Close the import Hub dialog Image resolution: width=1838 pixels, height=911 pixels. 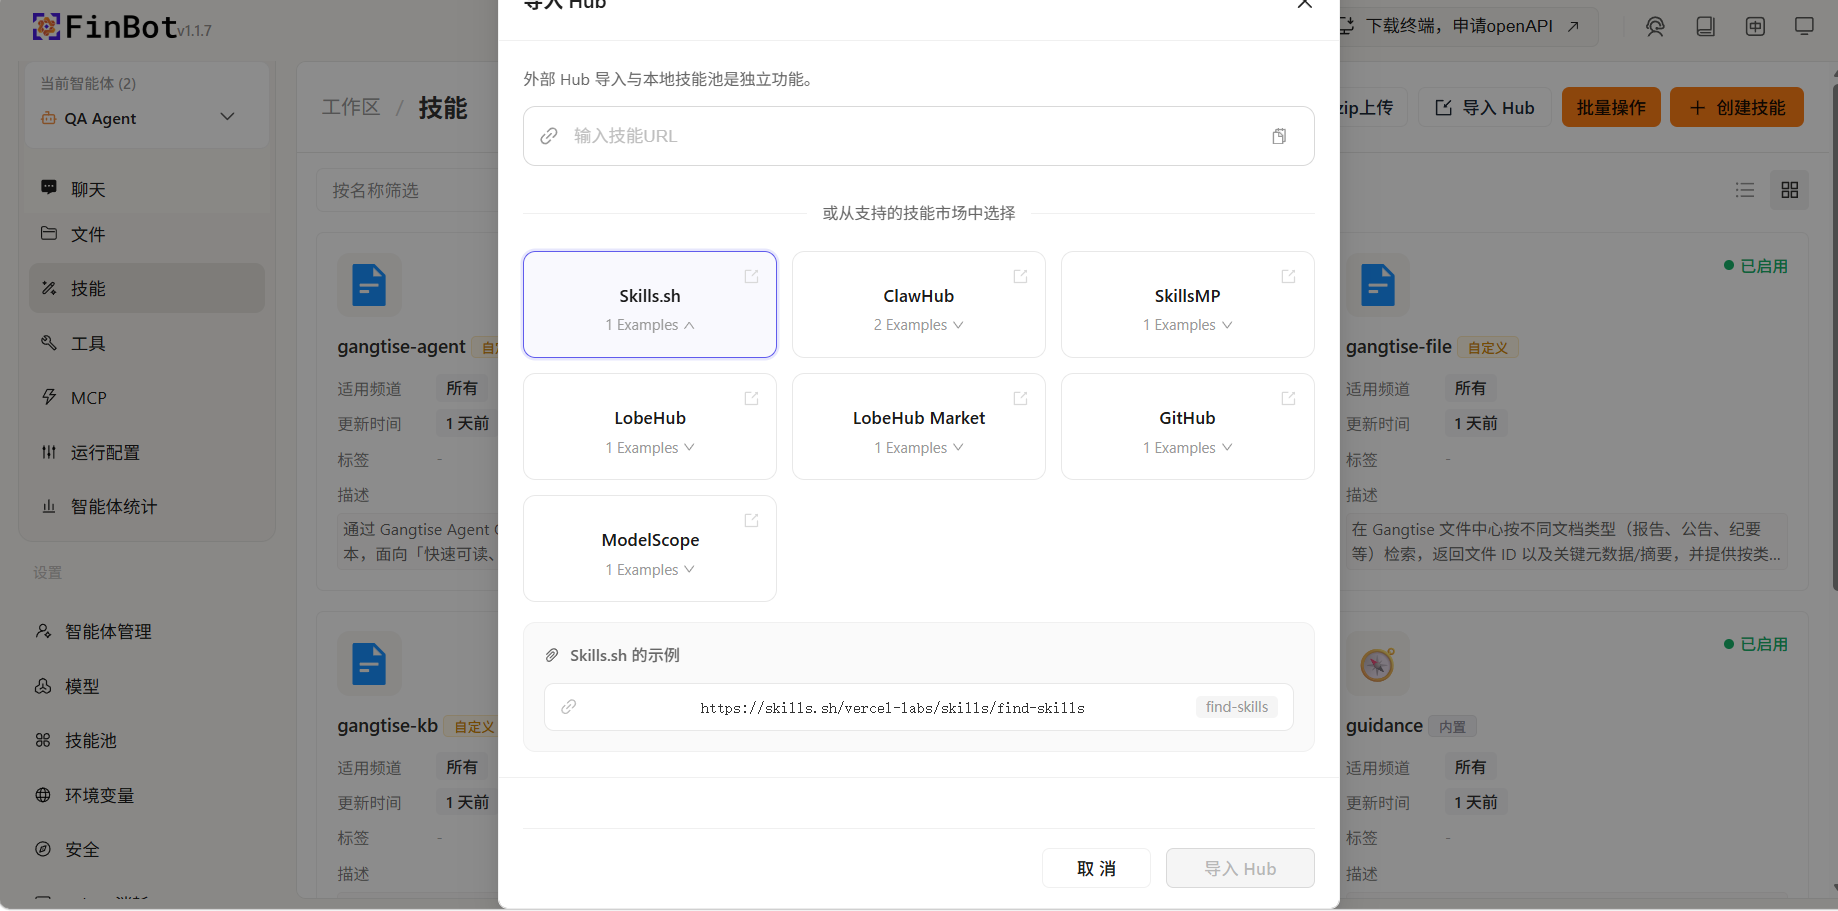(x=1304, y=4)
